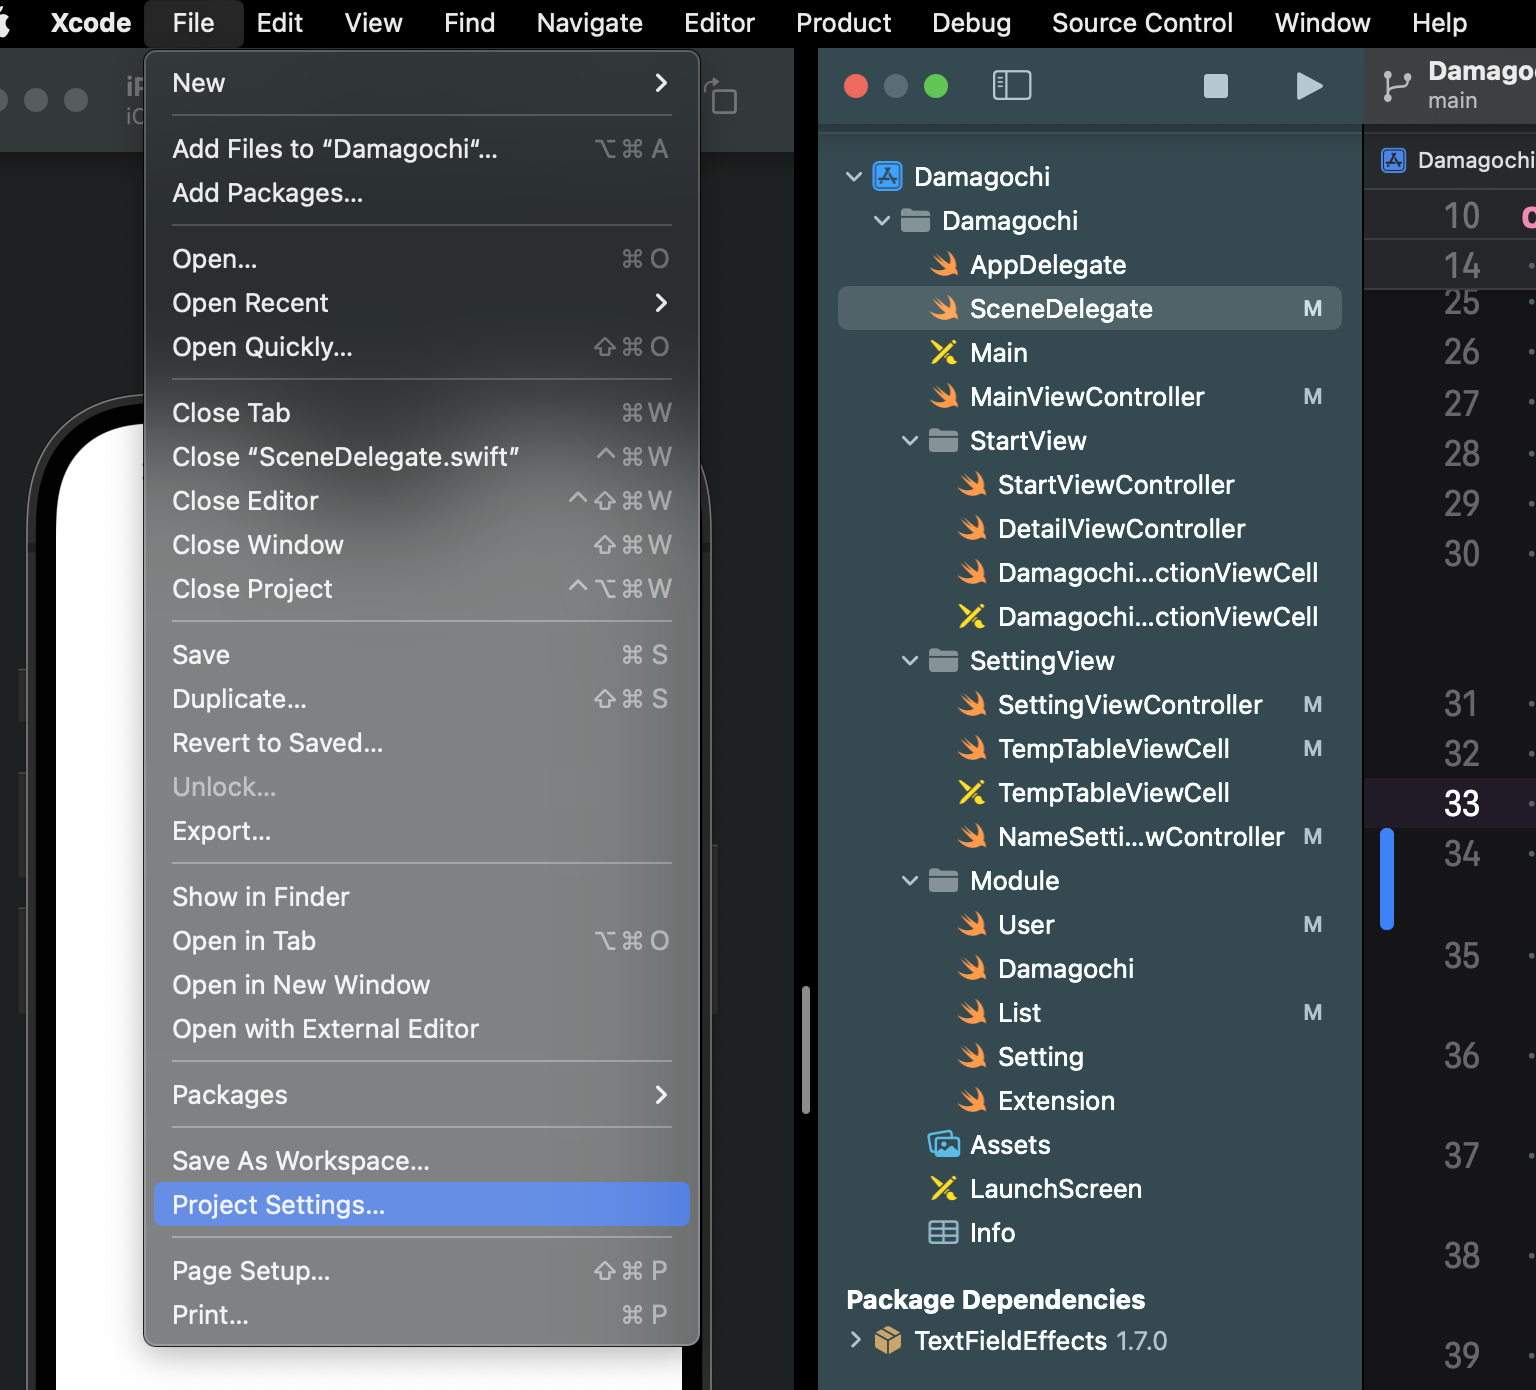Viewport: 1536px width, 1390px height.
Task: Select SceneDelegate in the navigator
Action: tap(1090, 308)
